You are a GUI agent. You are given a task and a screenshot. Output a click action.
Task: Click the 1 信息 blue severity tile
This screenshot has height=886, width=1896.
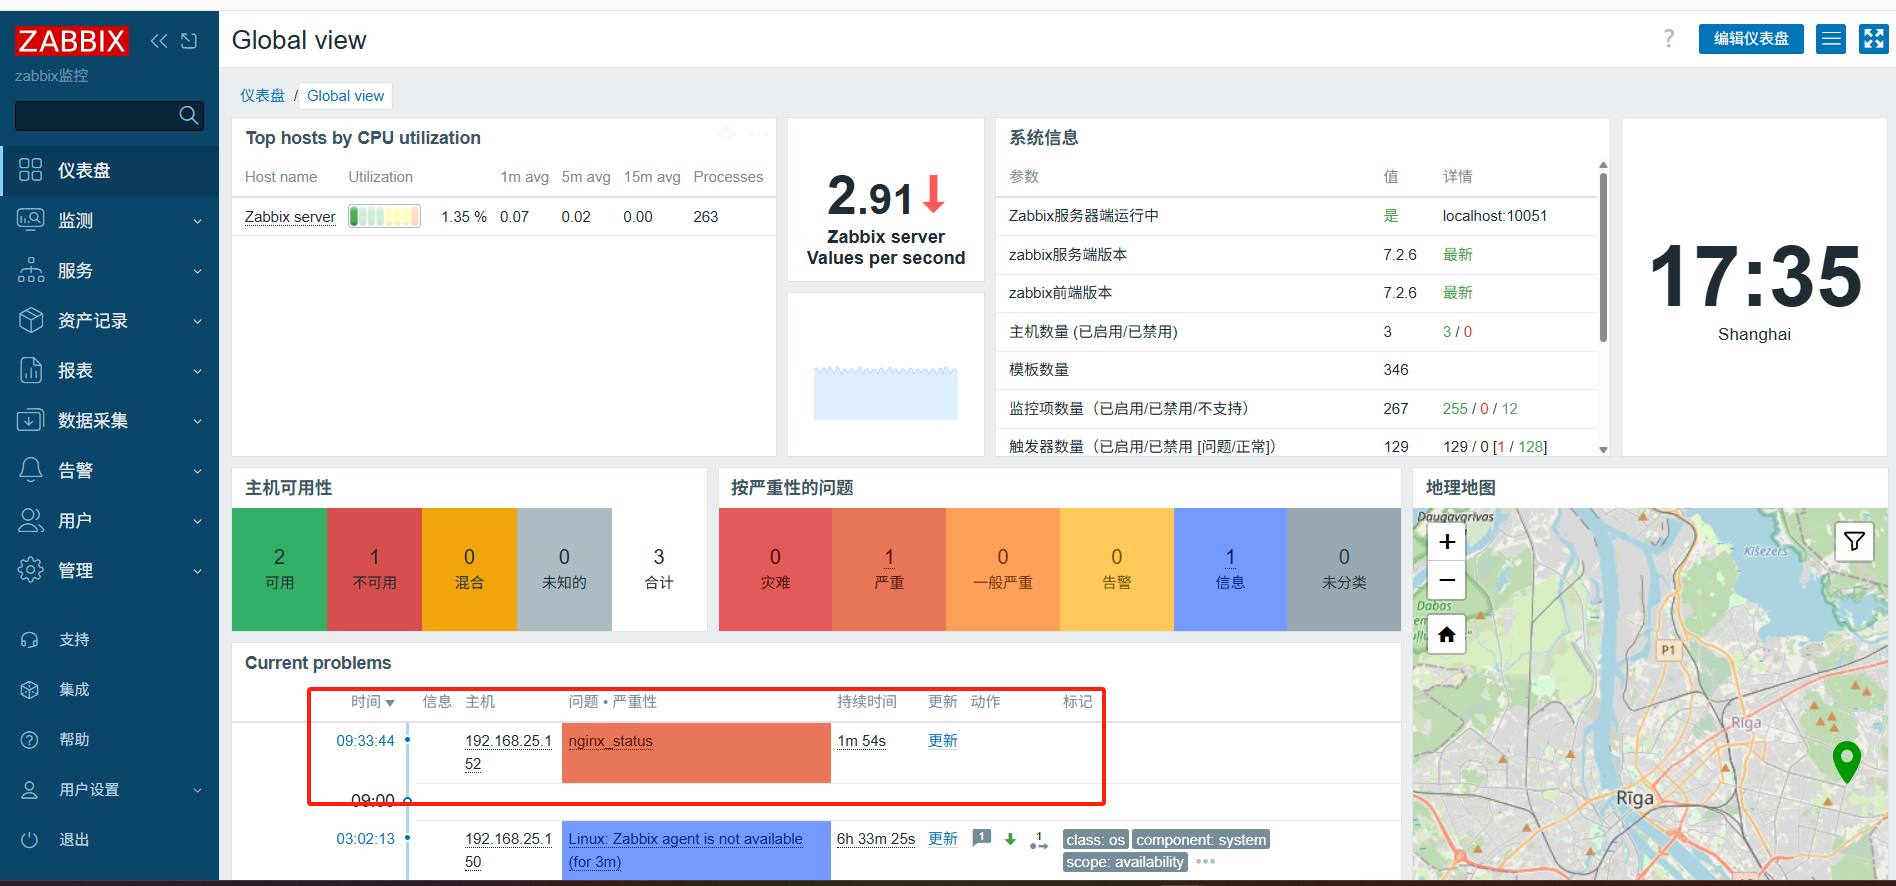[1230, 569]
